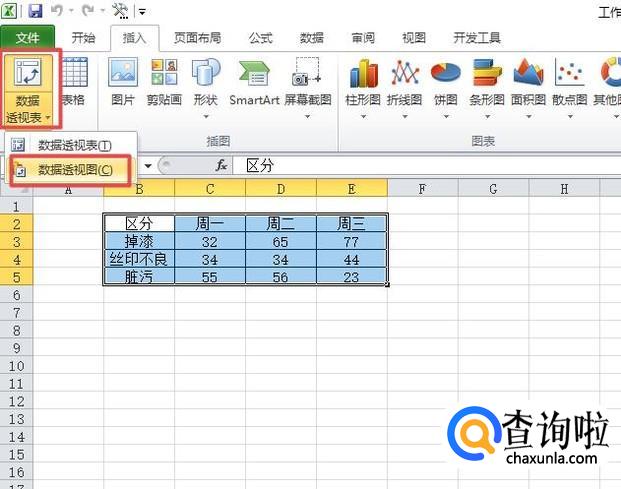This screenshot has height=489, width=621.
Task: Click the fx Insert Function button
Action: pyautogui.click(x=221, y=166)
